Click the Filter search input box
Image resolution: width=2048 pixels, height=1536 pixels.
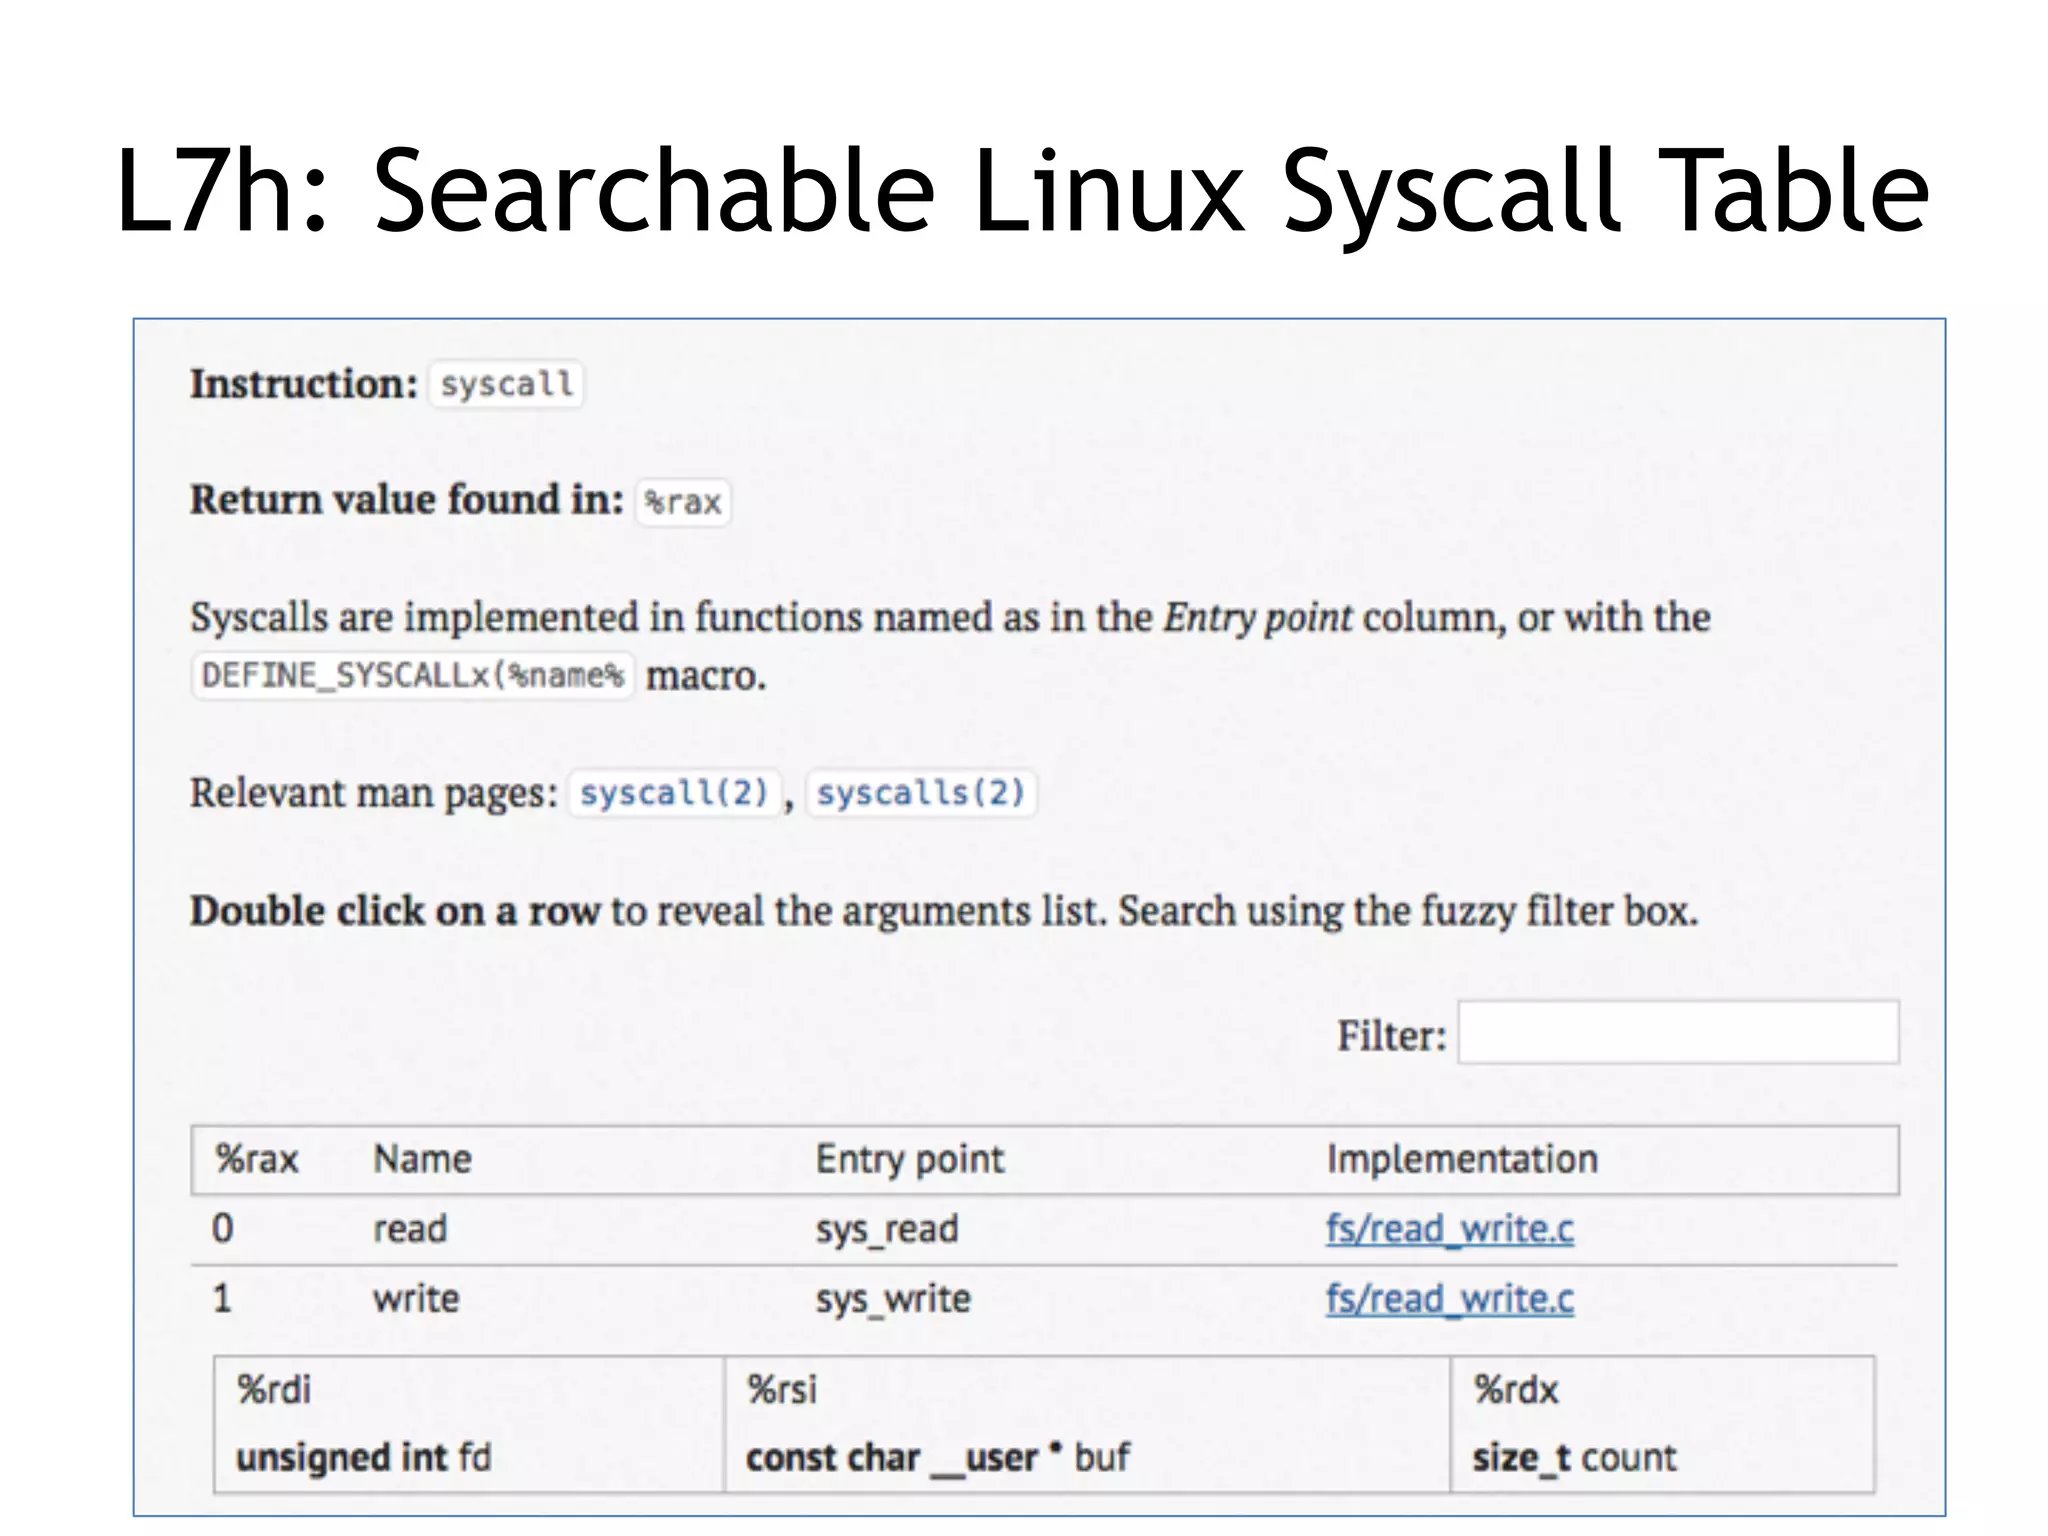1678,1032
